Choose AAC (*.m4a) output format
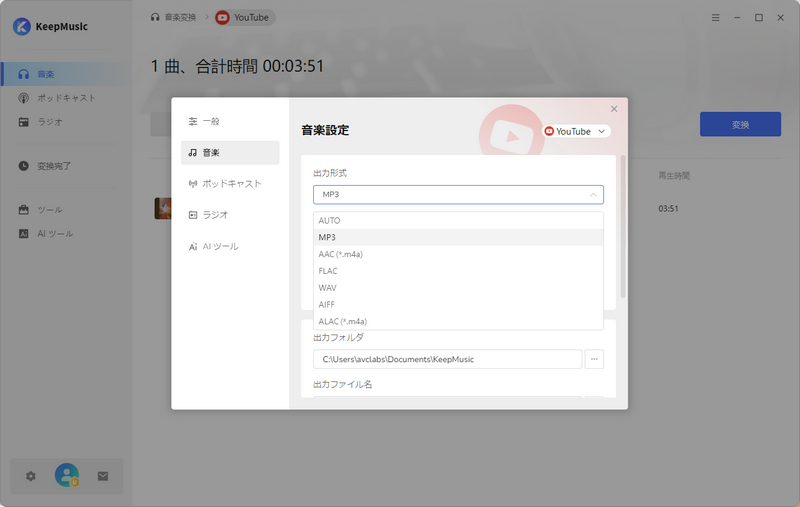This screenshot has height=507, width=800. 458,254
